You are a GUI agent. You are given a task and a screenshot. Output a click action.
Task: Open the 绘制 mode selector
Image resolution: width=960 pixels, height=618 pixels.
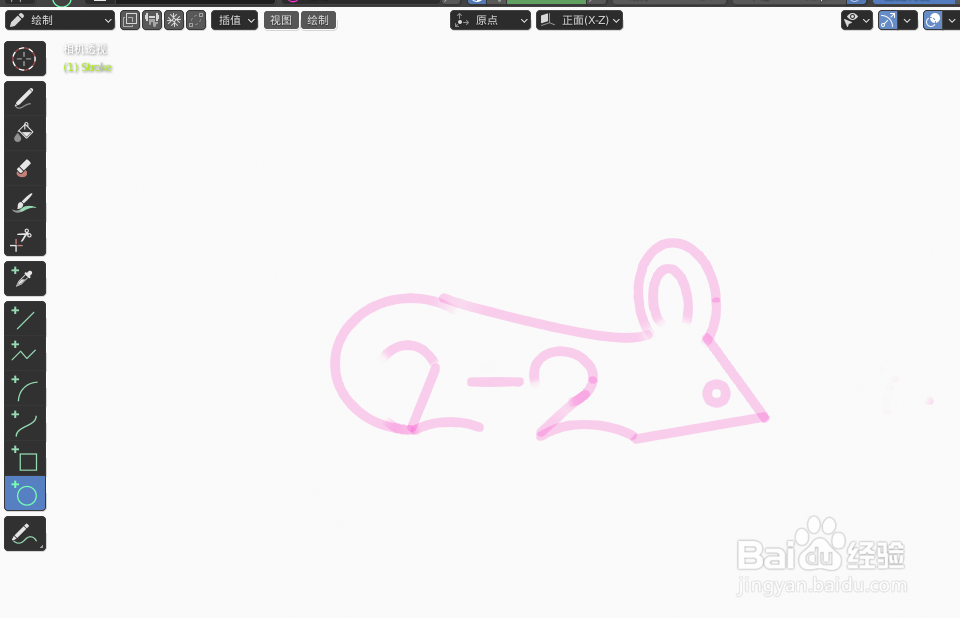tap(60, 19)
